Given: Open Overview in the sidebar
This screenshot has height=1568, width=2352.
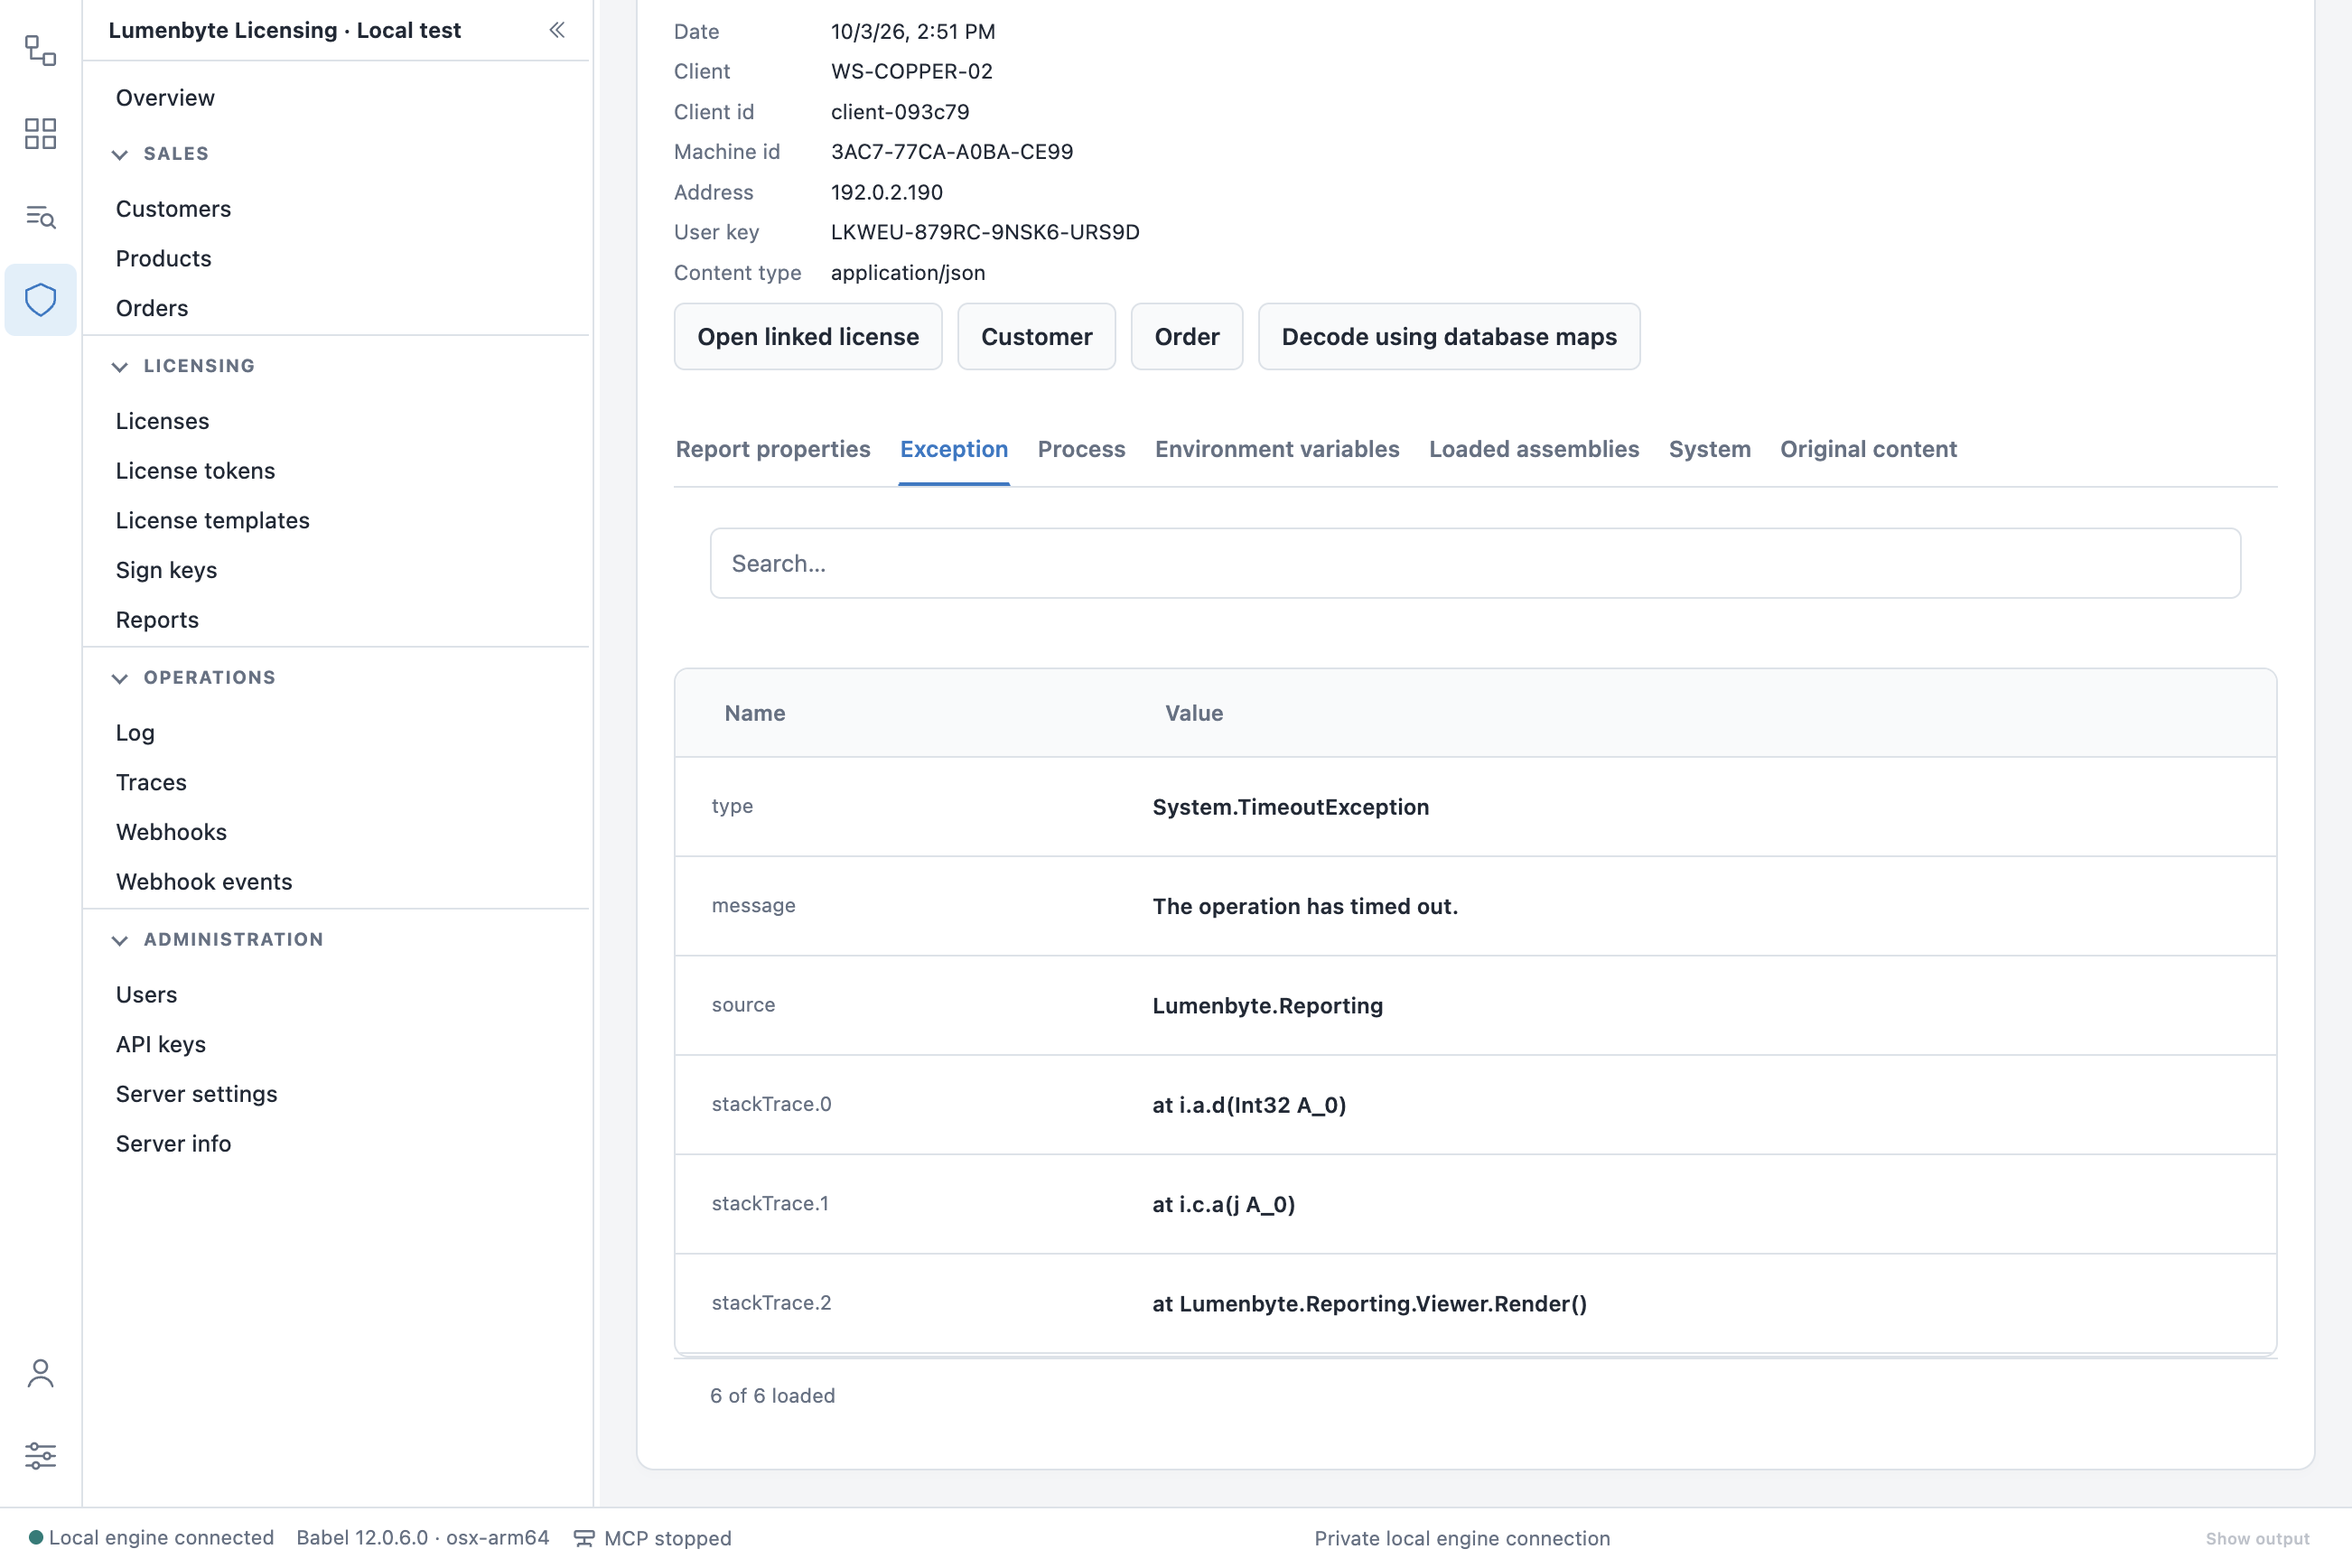Looking at the screenshot, I should point(165,97).
